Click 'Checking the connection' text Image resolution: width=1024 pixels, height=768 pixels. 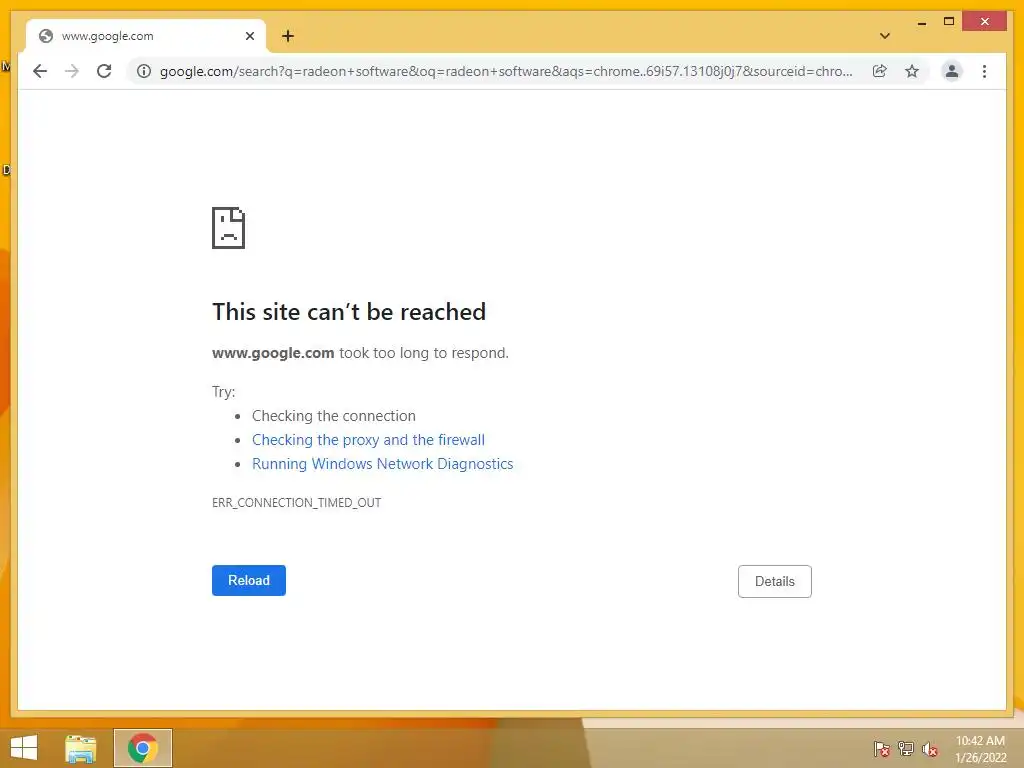click(334, 416)
